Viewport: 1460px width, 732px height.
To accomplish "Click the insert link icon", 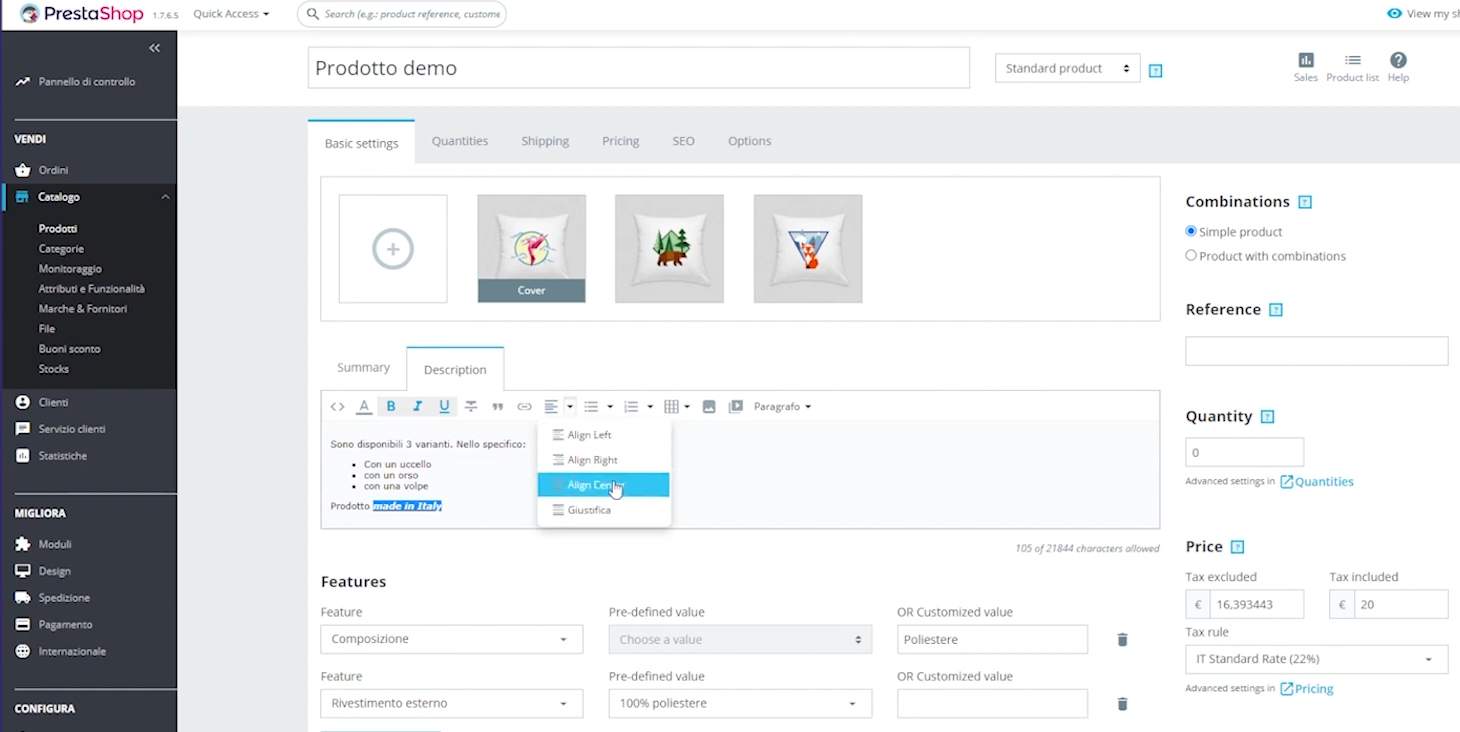I will [x=524, y=407].
